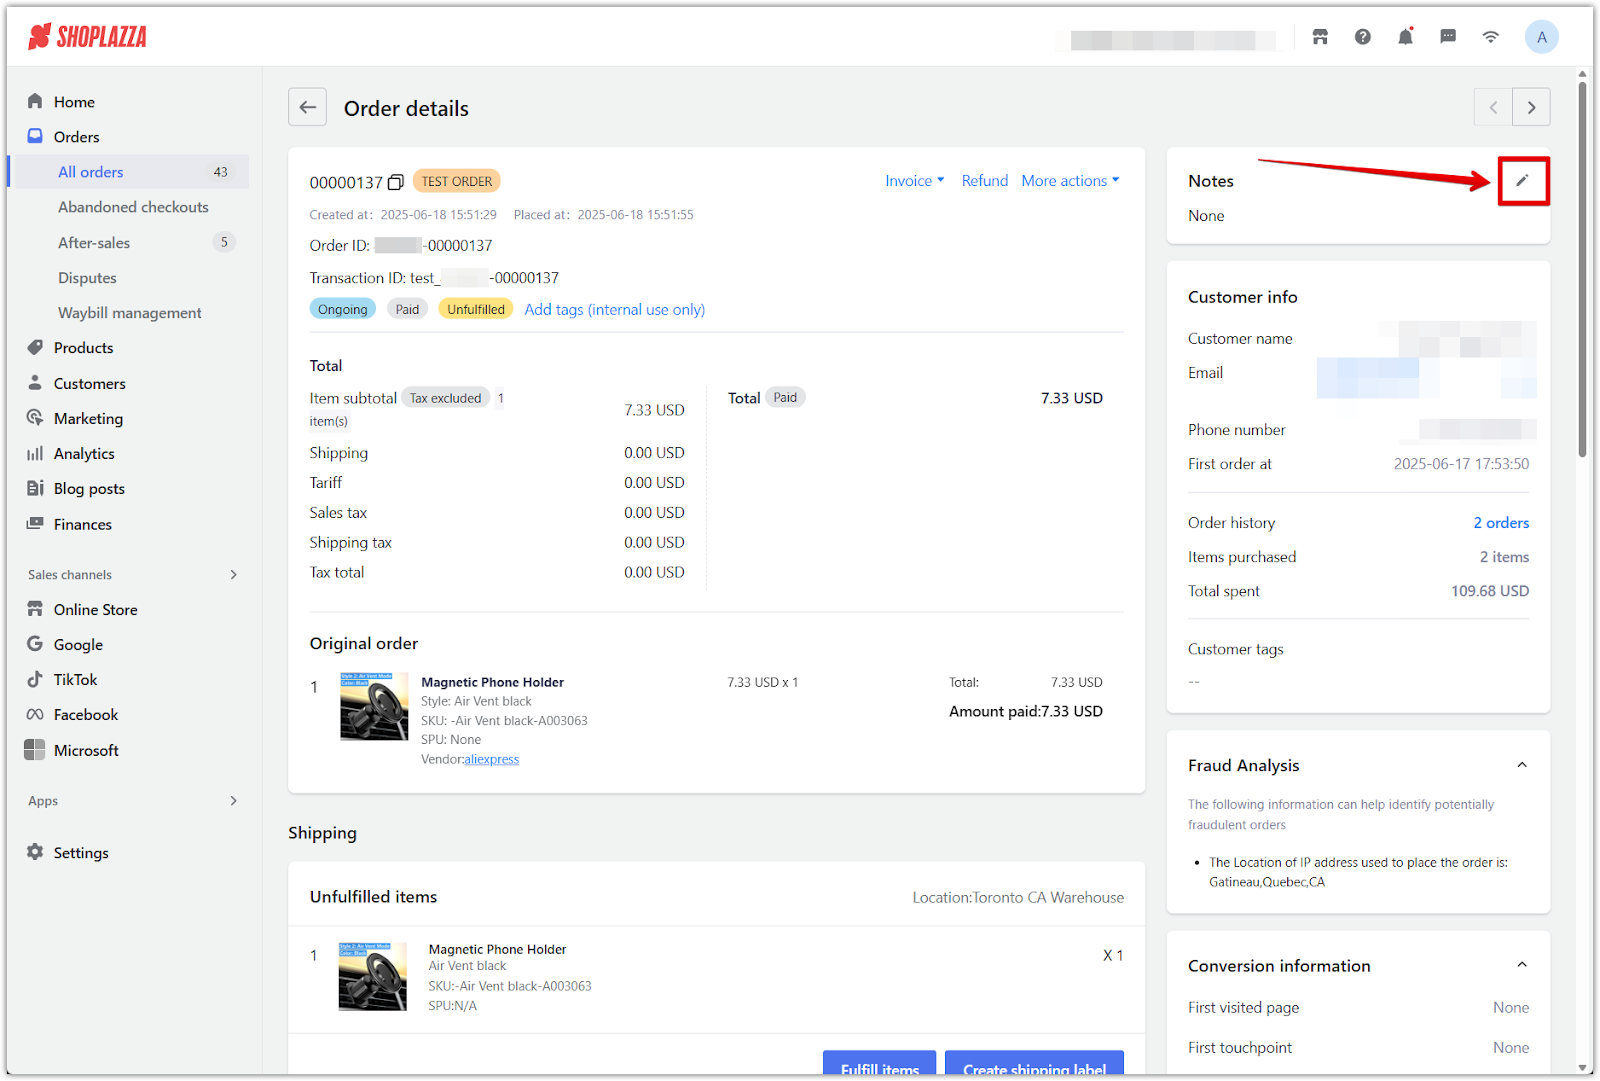Go to Home in the sidebar
This screenshot has height=1081, width=1600.
pyautogui.click(x=74, y=102)
